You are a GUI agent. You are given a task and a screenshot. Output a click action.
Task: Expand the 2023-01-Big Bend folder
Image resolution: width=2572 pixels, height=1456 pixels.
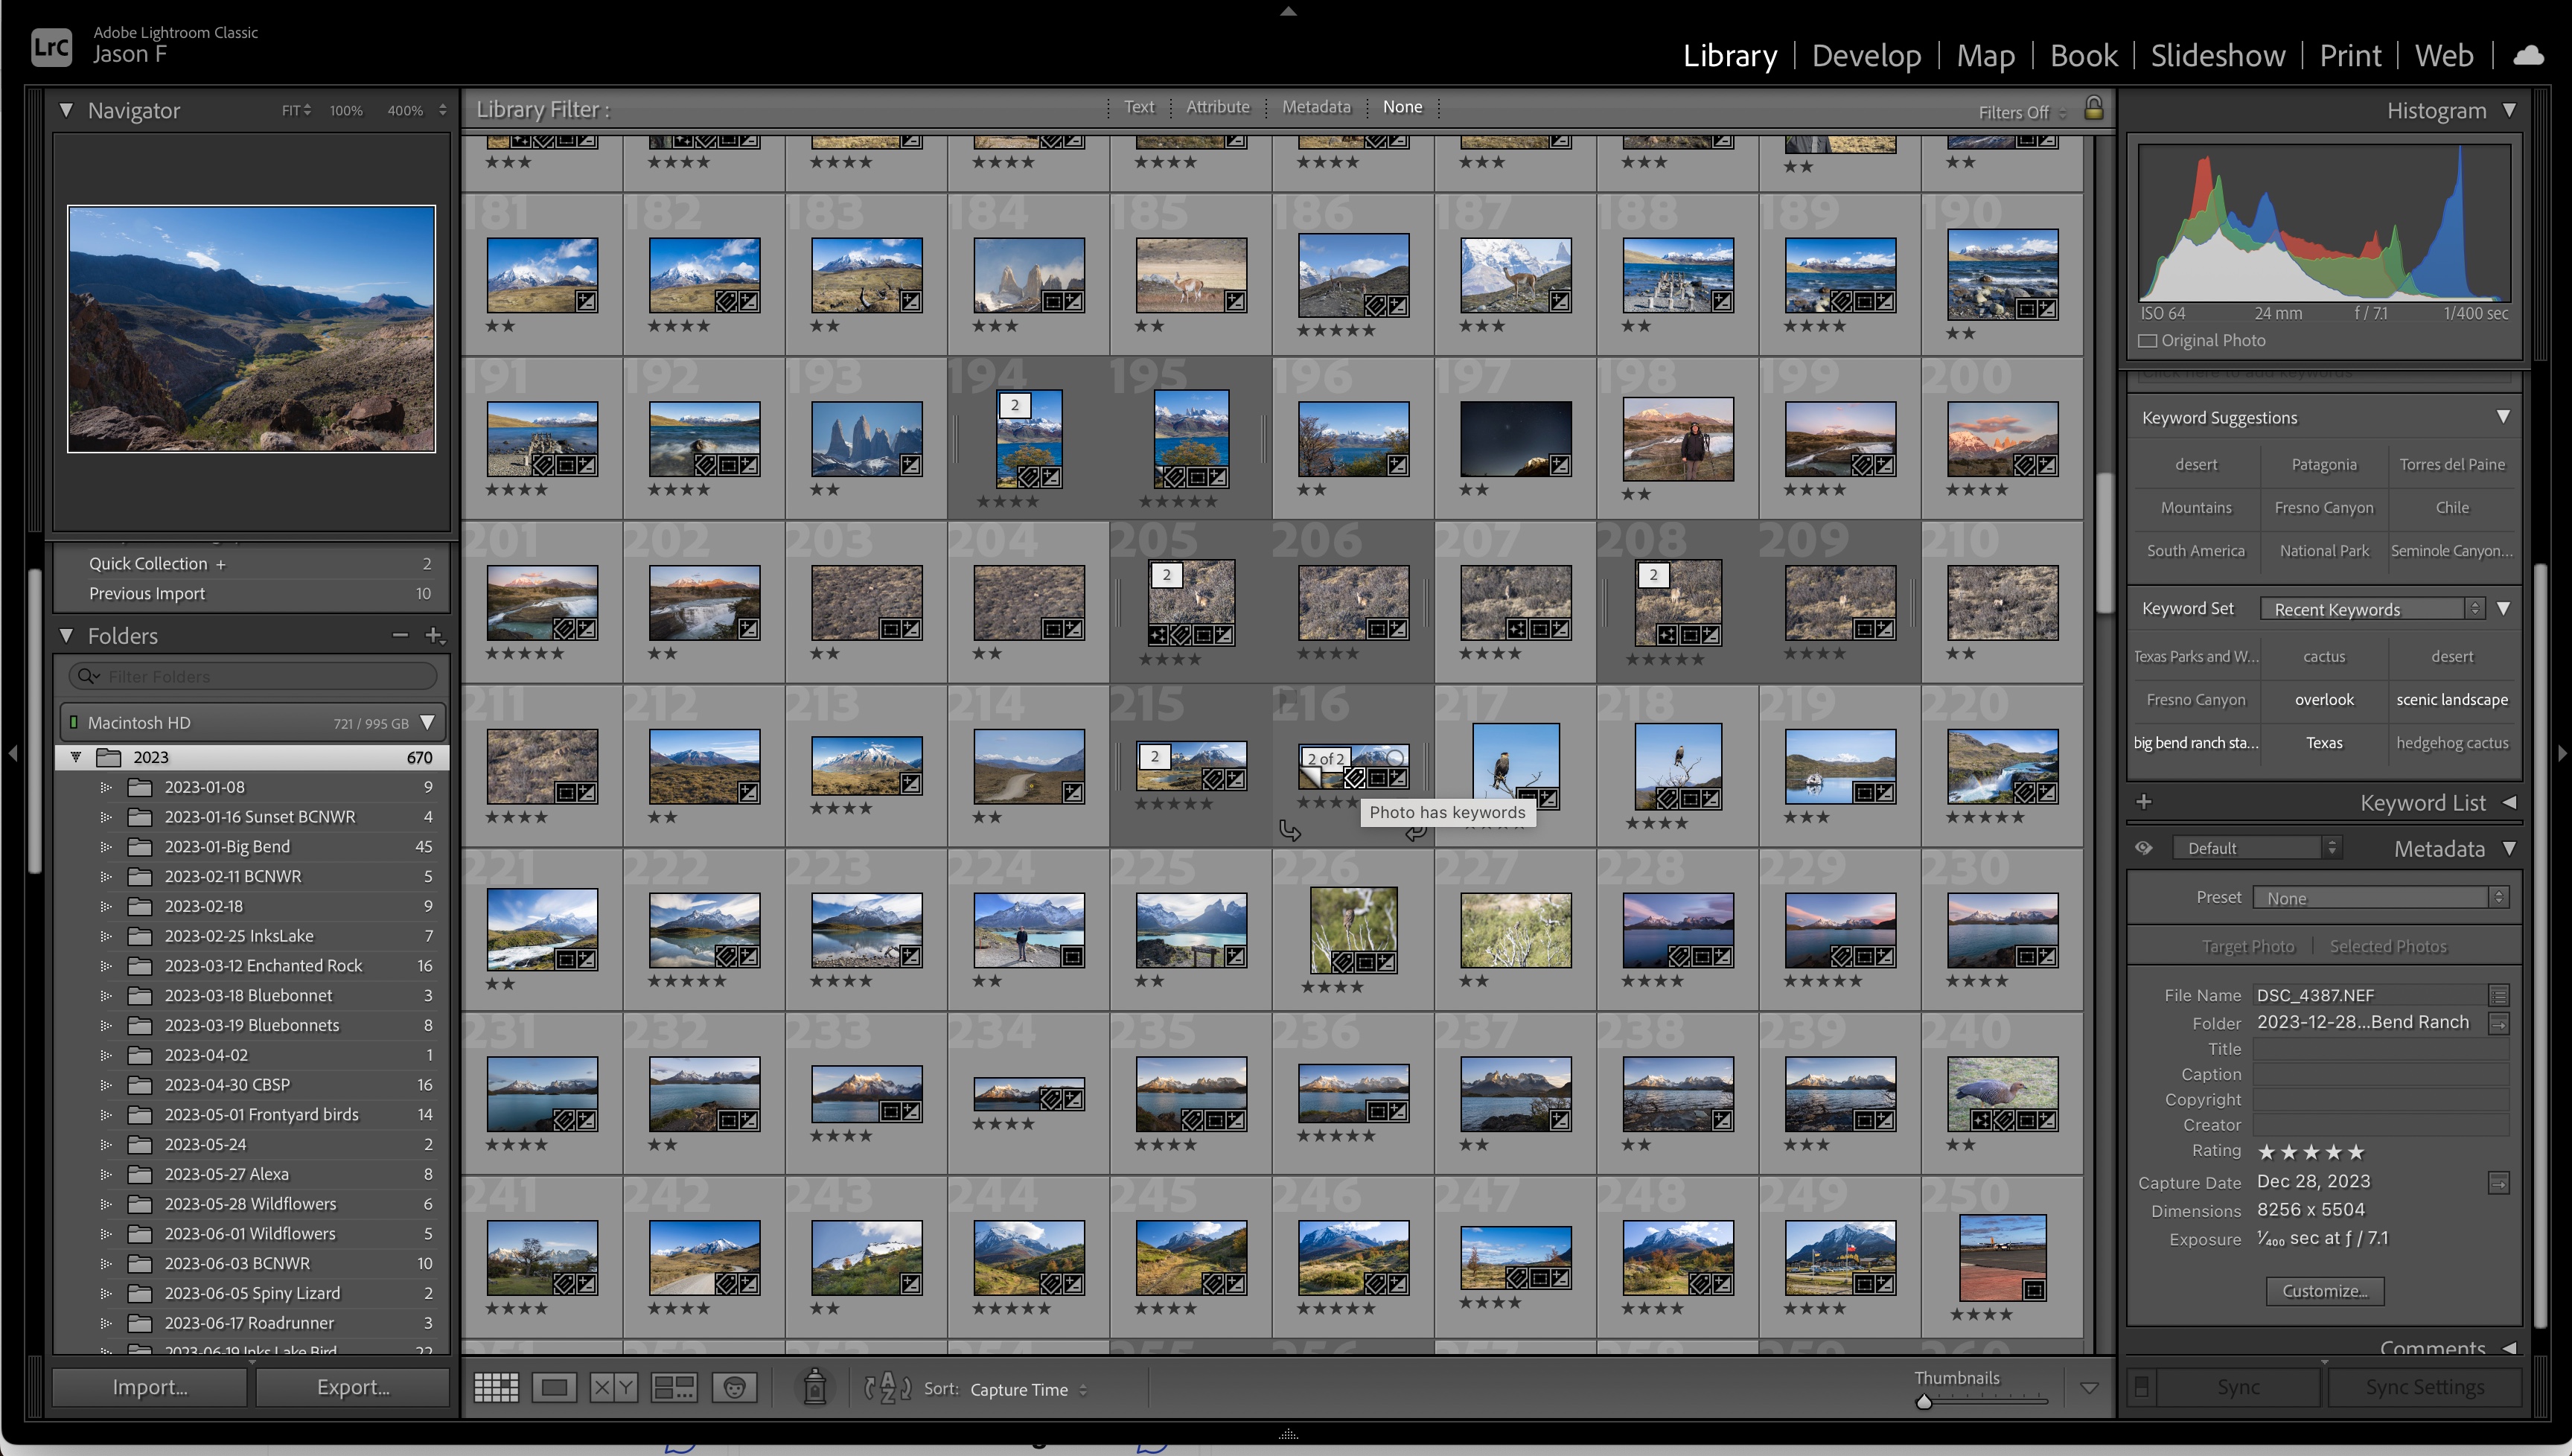coord(106,847)
